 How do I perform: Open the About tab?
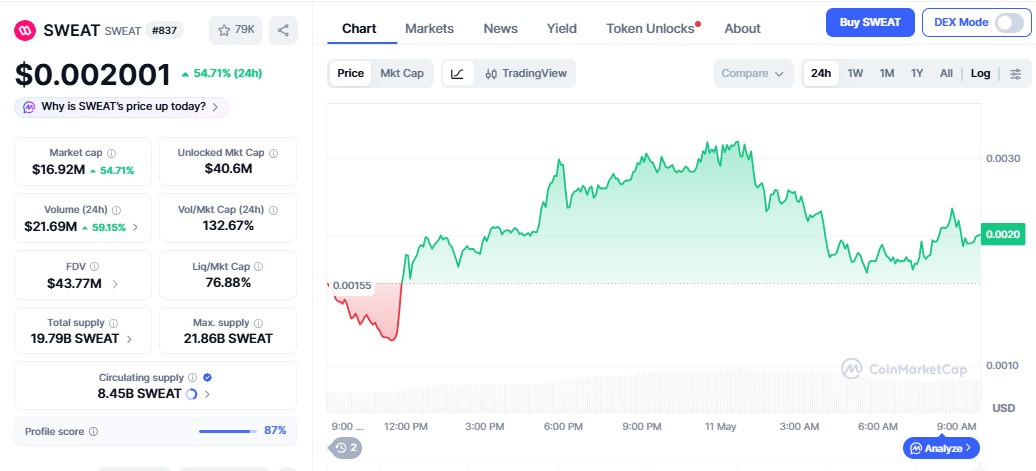click(x=743, y=28)
